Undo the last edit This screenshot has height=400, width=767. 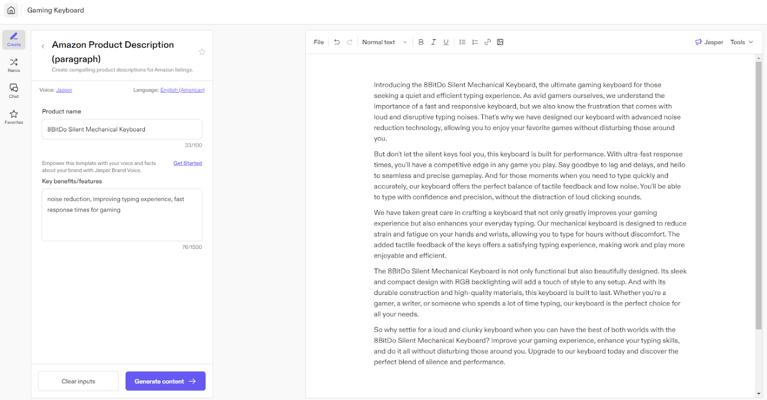(337, 42)
